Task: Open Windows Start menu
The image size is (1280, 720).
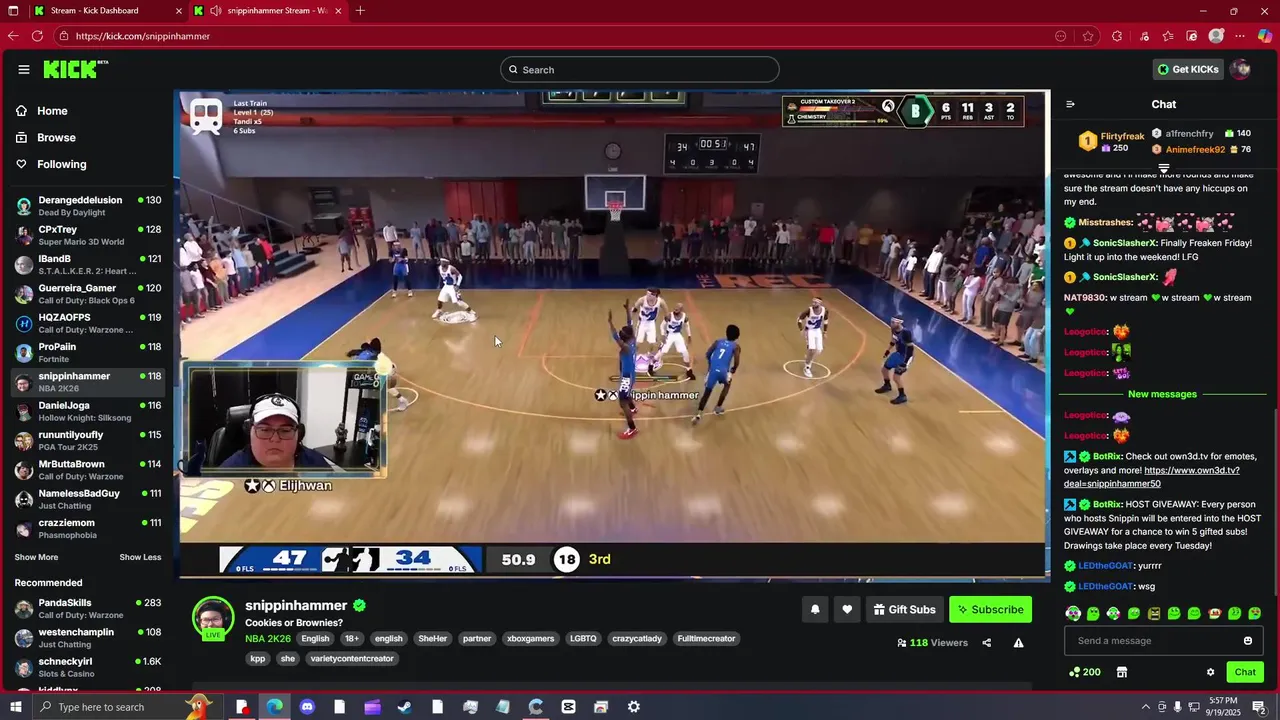Action: 13,707
